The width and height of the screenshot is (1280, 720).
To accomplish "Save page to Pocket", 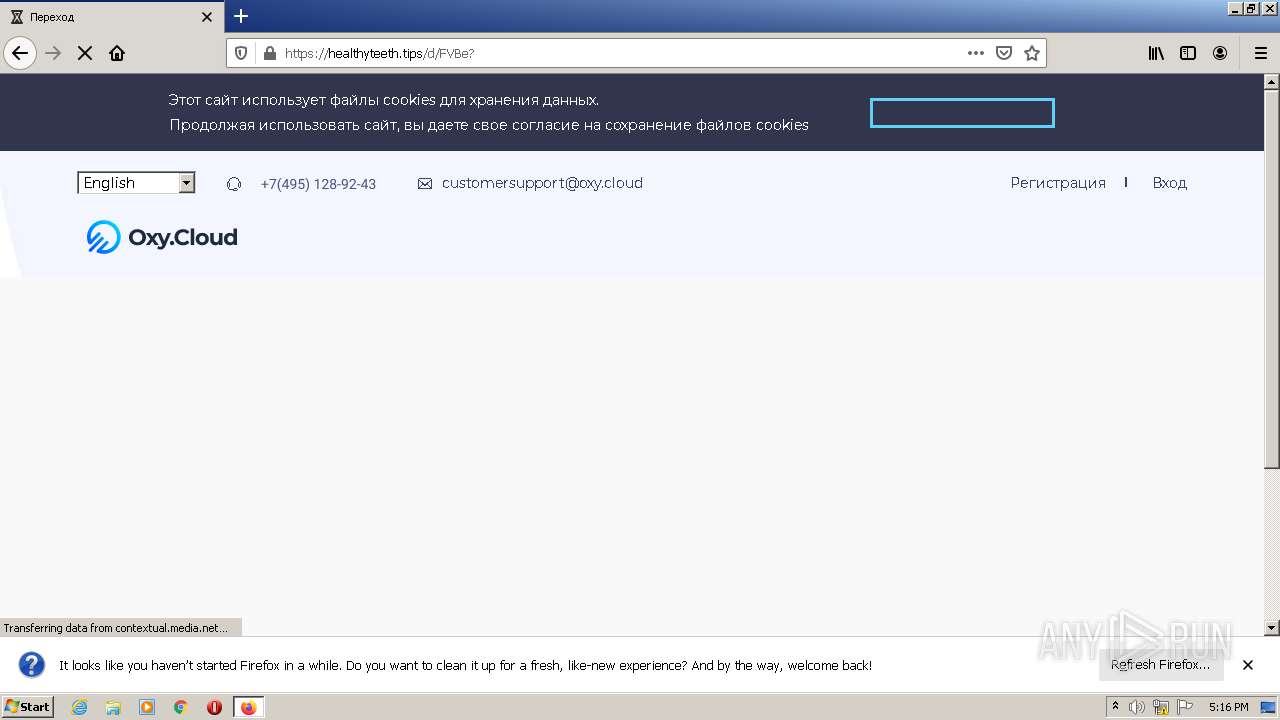I will (x=1004, y=53).
